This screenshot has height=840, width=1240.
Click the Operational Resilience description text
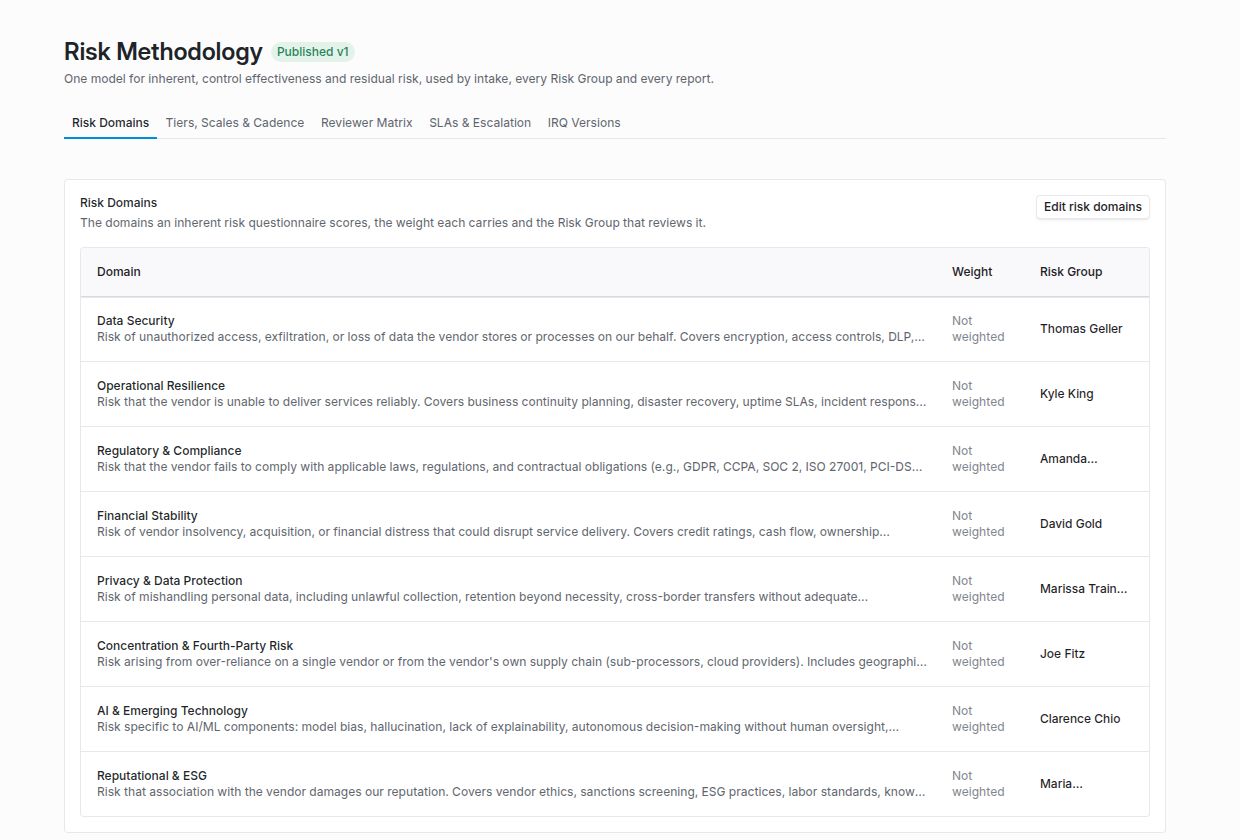(512, 402)
